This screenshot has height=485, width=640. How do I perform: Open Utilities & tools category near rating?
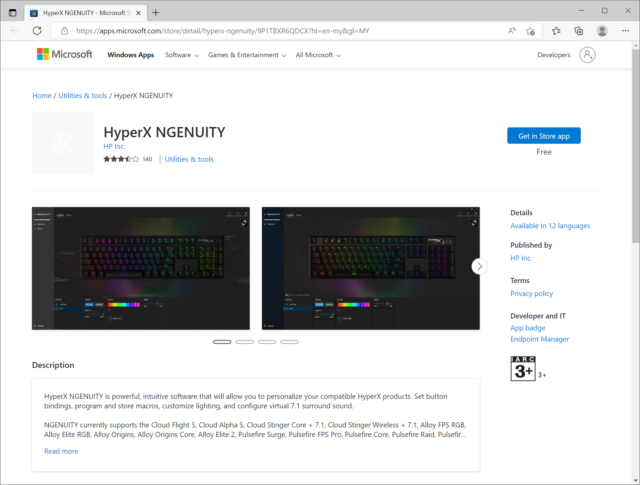pyautogui.click(x=189, y=159)
